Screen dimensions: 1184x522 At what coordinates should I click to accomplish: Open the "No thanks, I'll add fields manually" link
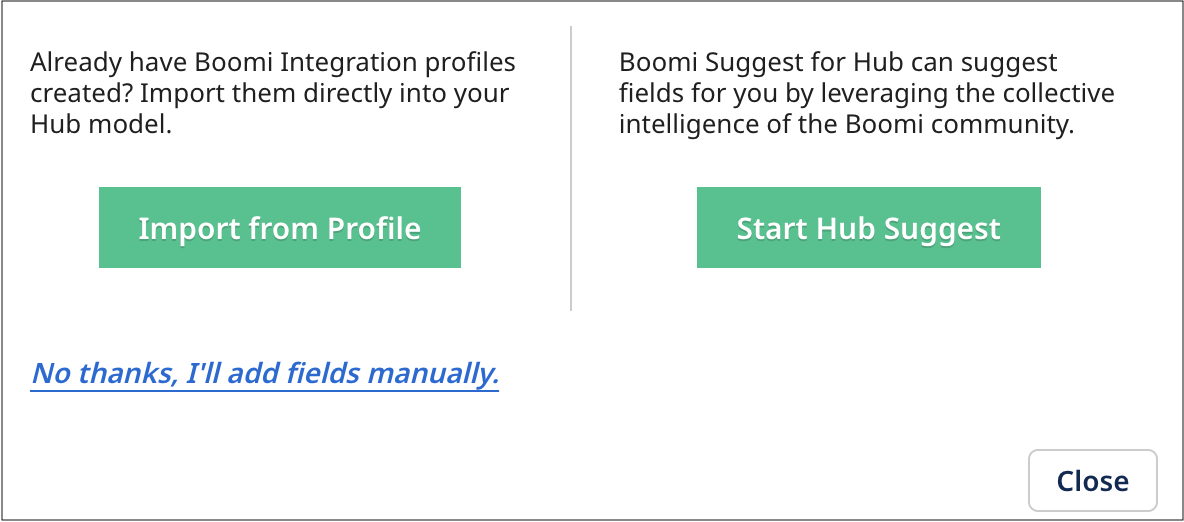[x=265, y=374]
